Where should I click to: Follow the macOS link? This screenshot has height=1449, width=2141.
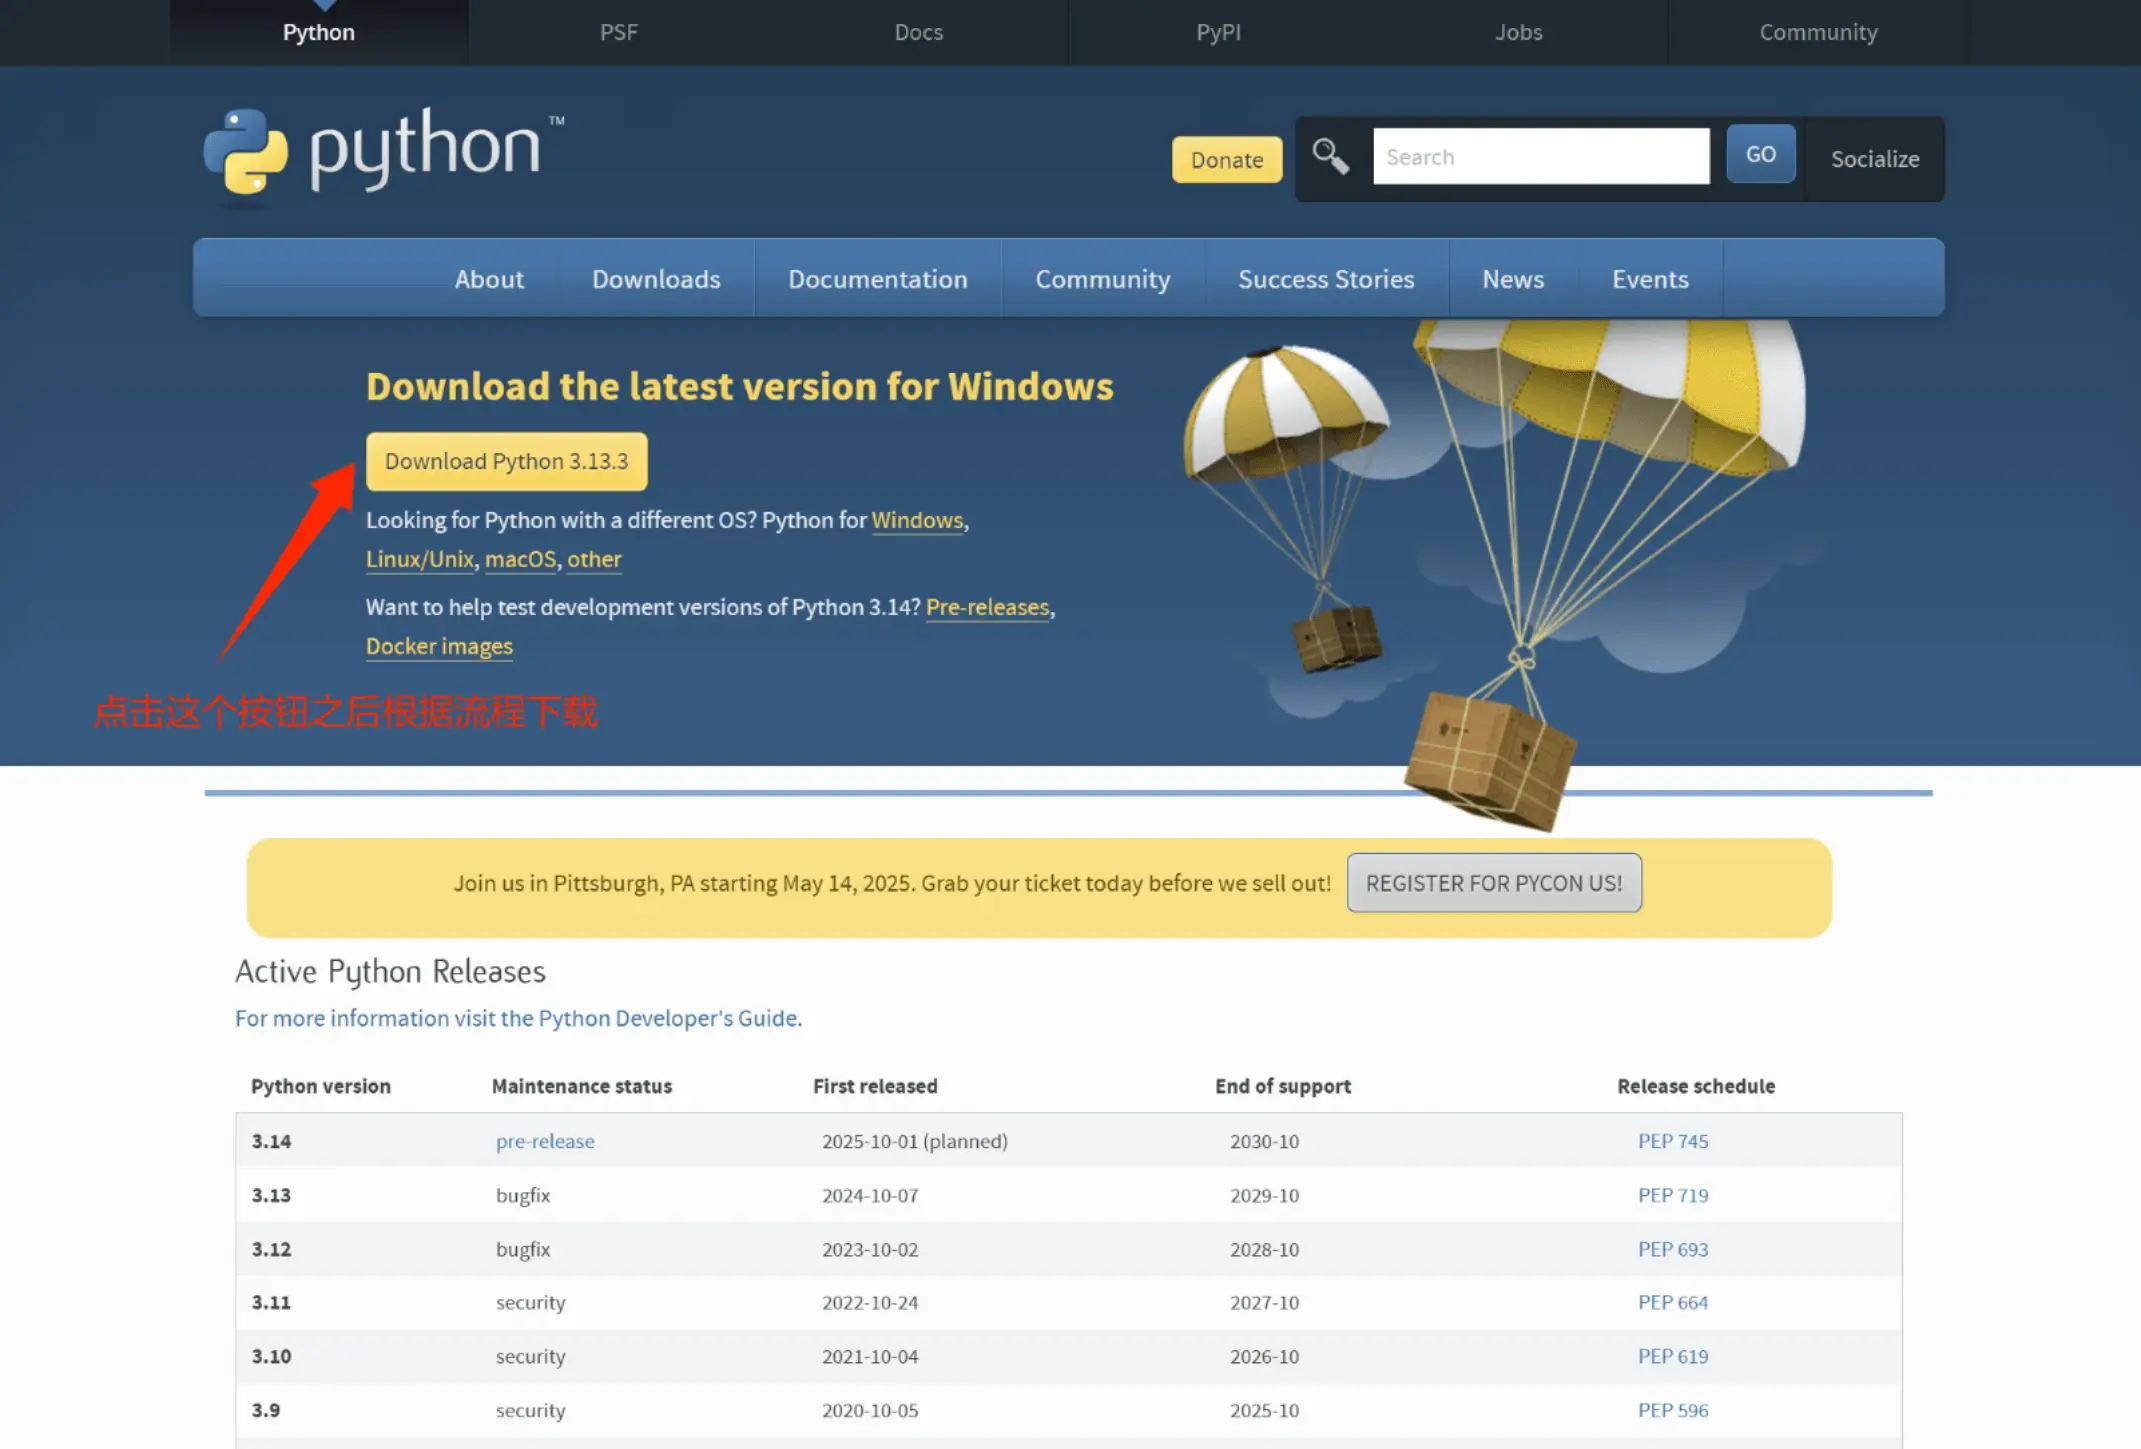(520, 559)
